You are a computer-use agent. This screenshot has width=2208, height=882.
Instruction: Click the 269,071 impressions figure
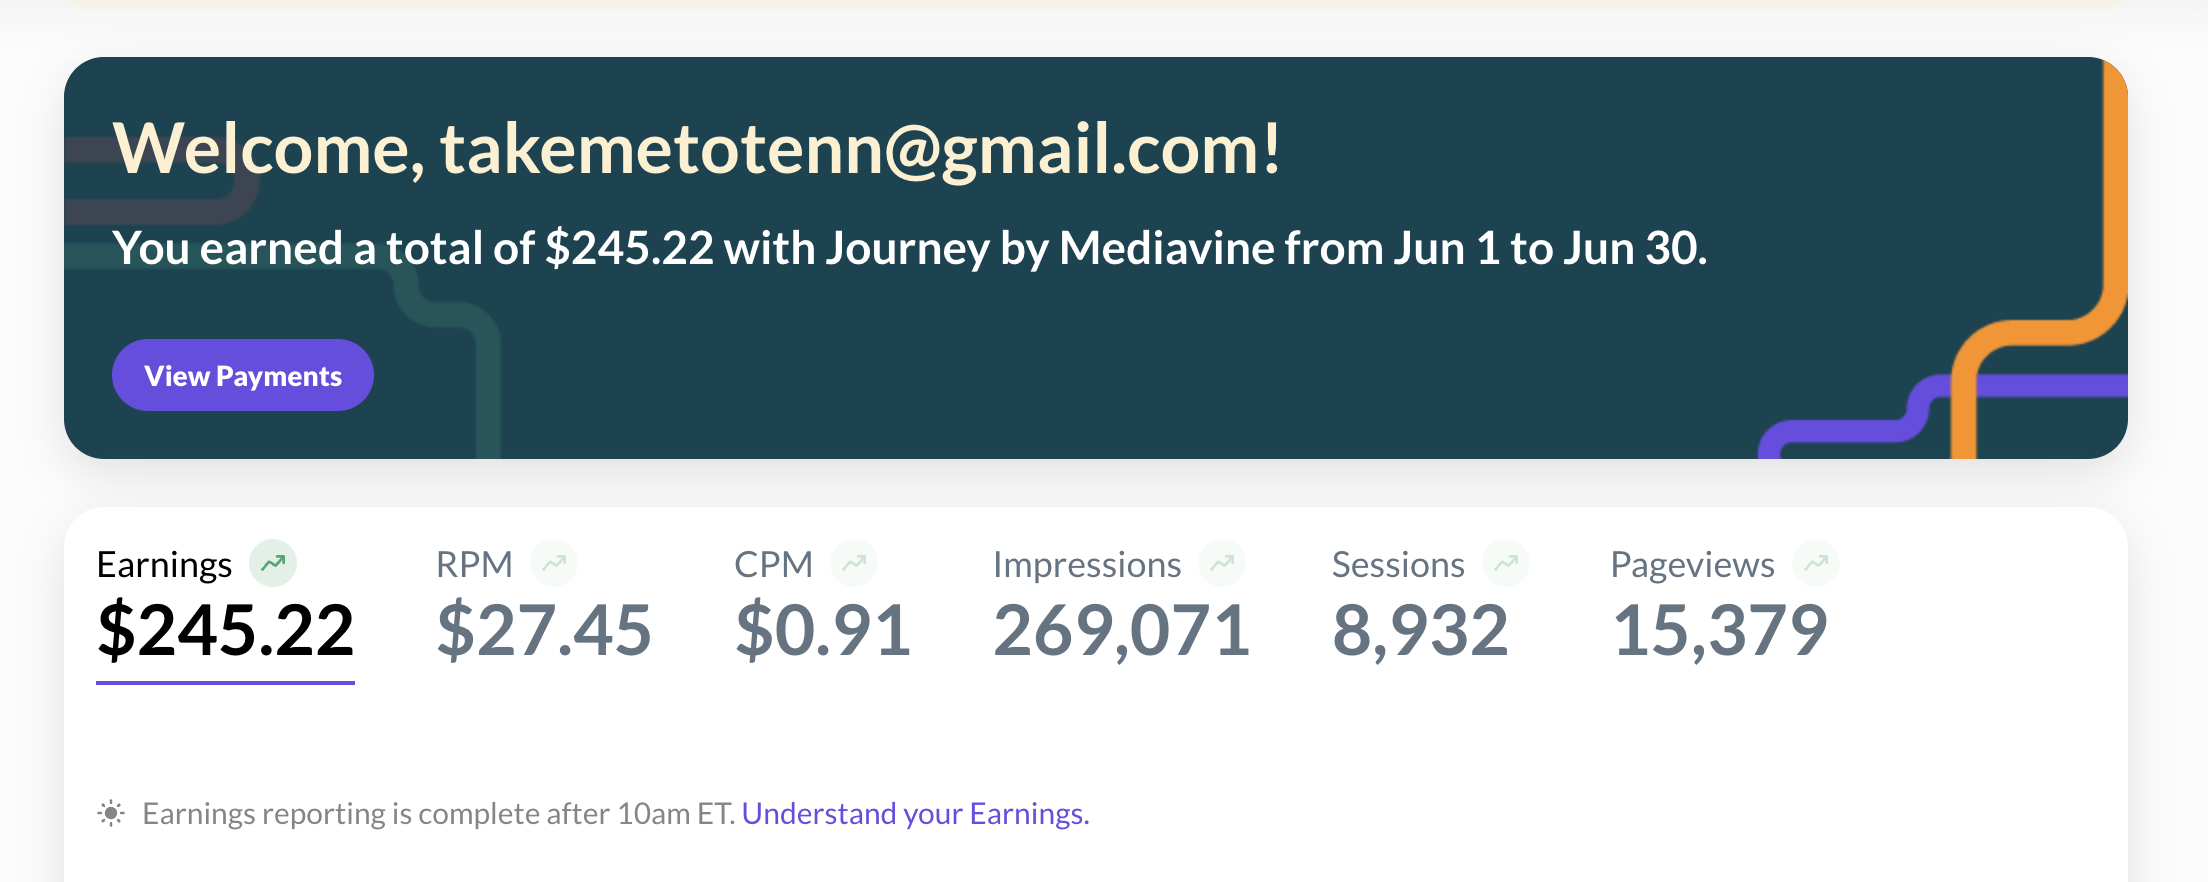1121,630
